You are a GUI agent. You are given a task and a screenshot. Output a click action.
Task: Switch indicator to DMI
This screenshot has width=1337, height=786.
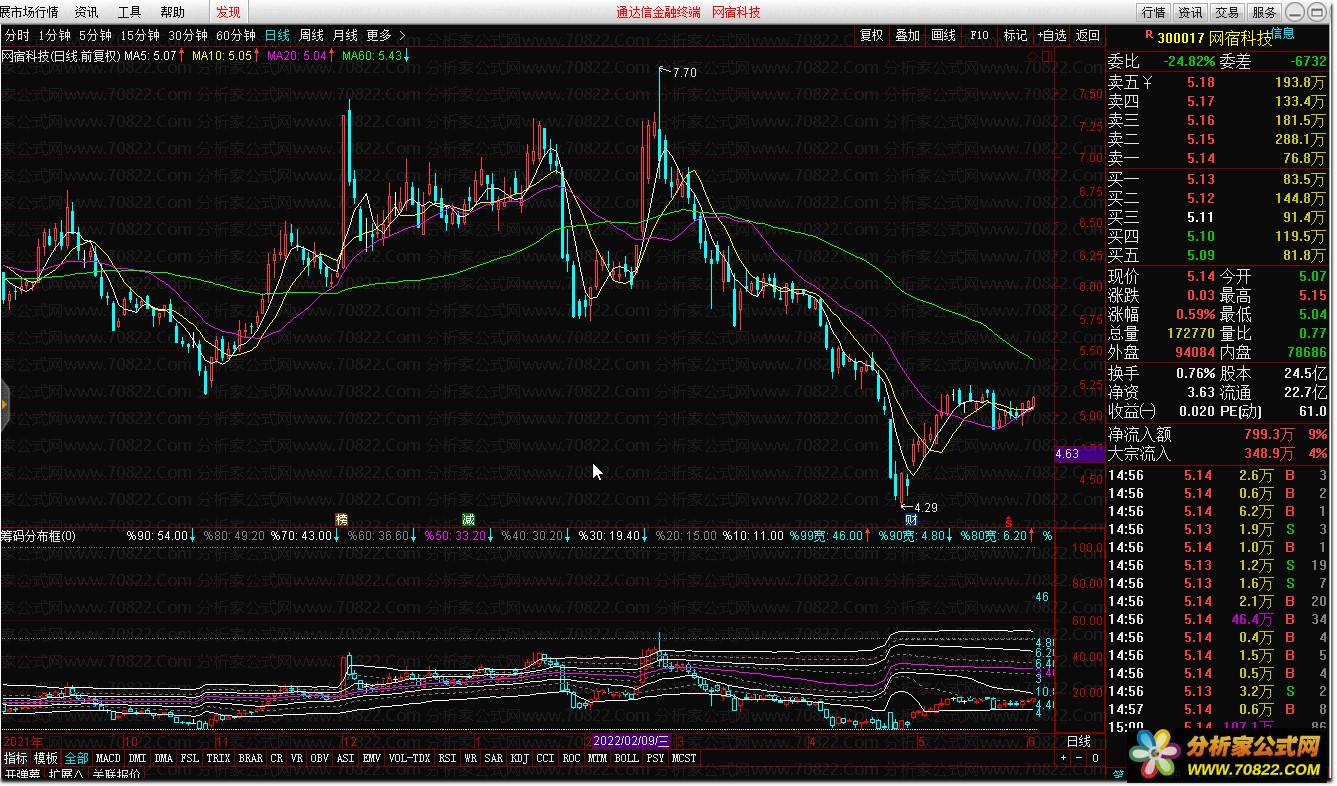(x=138, y=758)
